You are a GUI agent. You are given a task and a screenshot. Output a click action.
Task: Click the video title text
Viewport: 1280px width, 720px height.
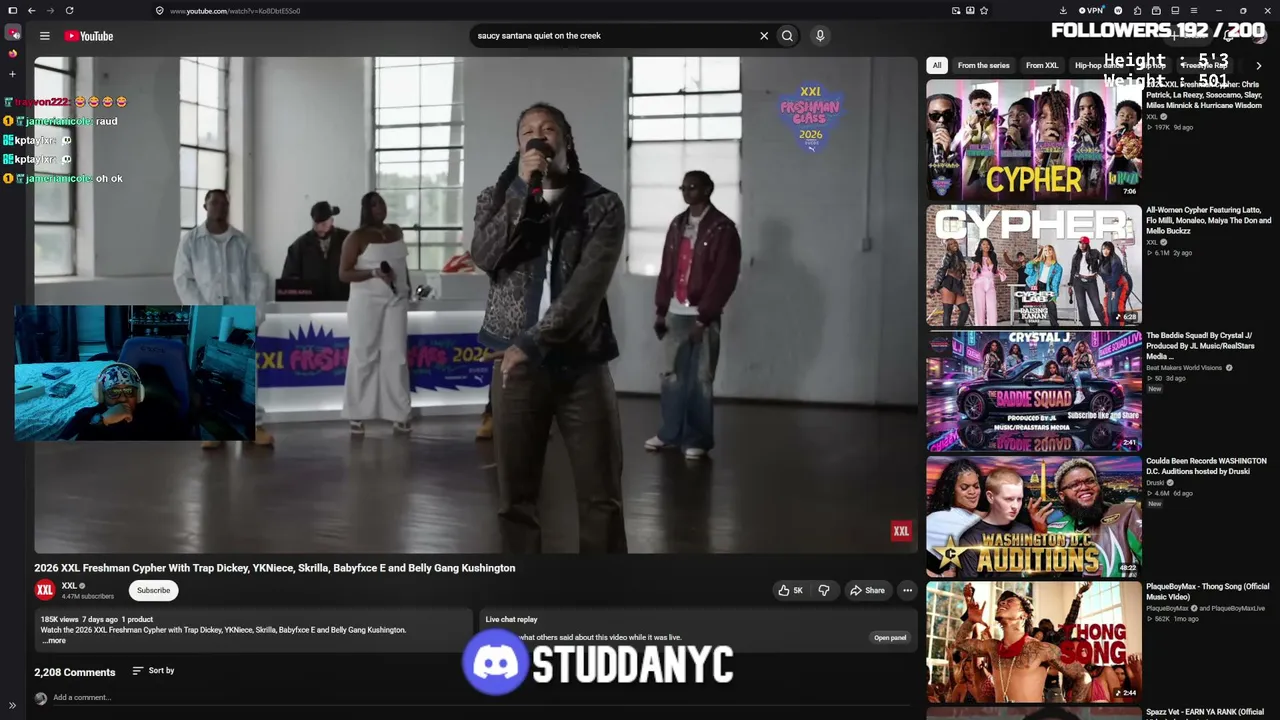tap(275, 568)
